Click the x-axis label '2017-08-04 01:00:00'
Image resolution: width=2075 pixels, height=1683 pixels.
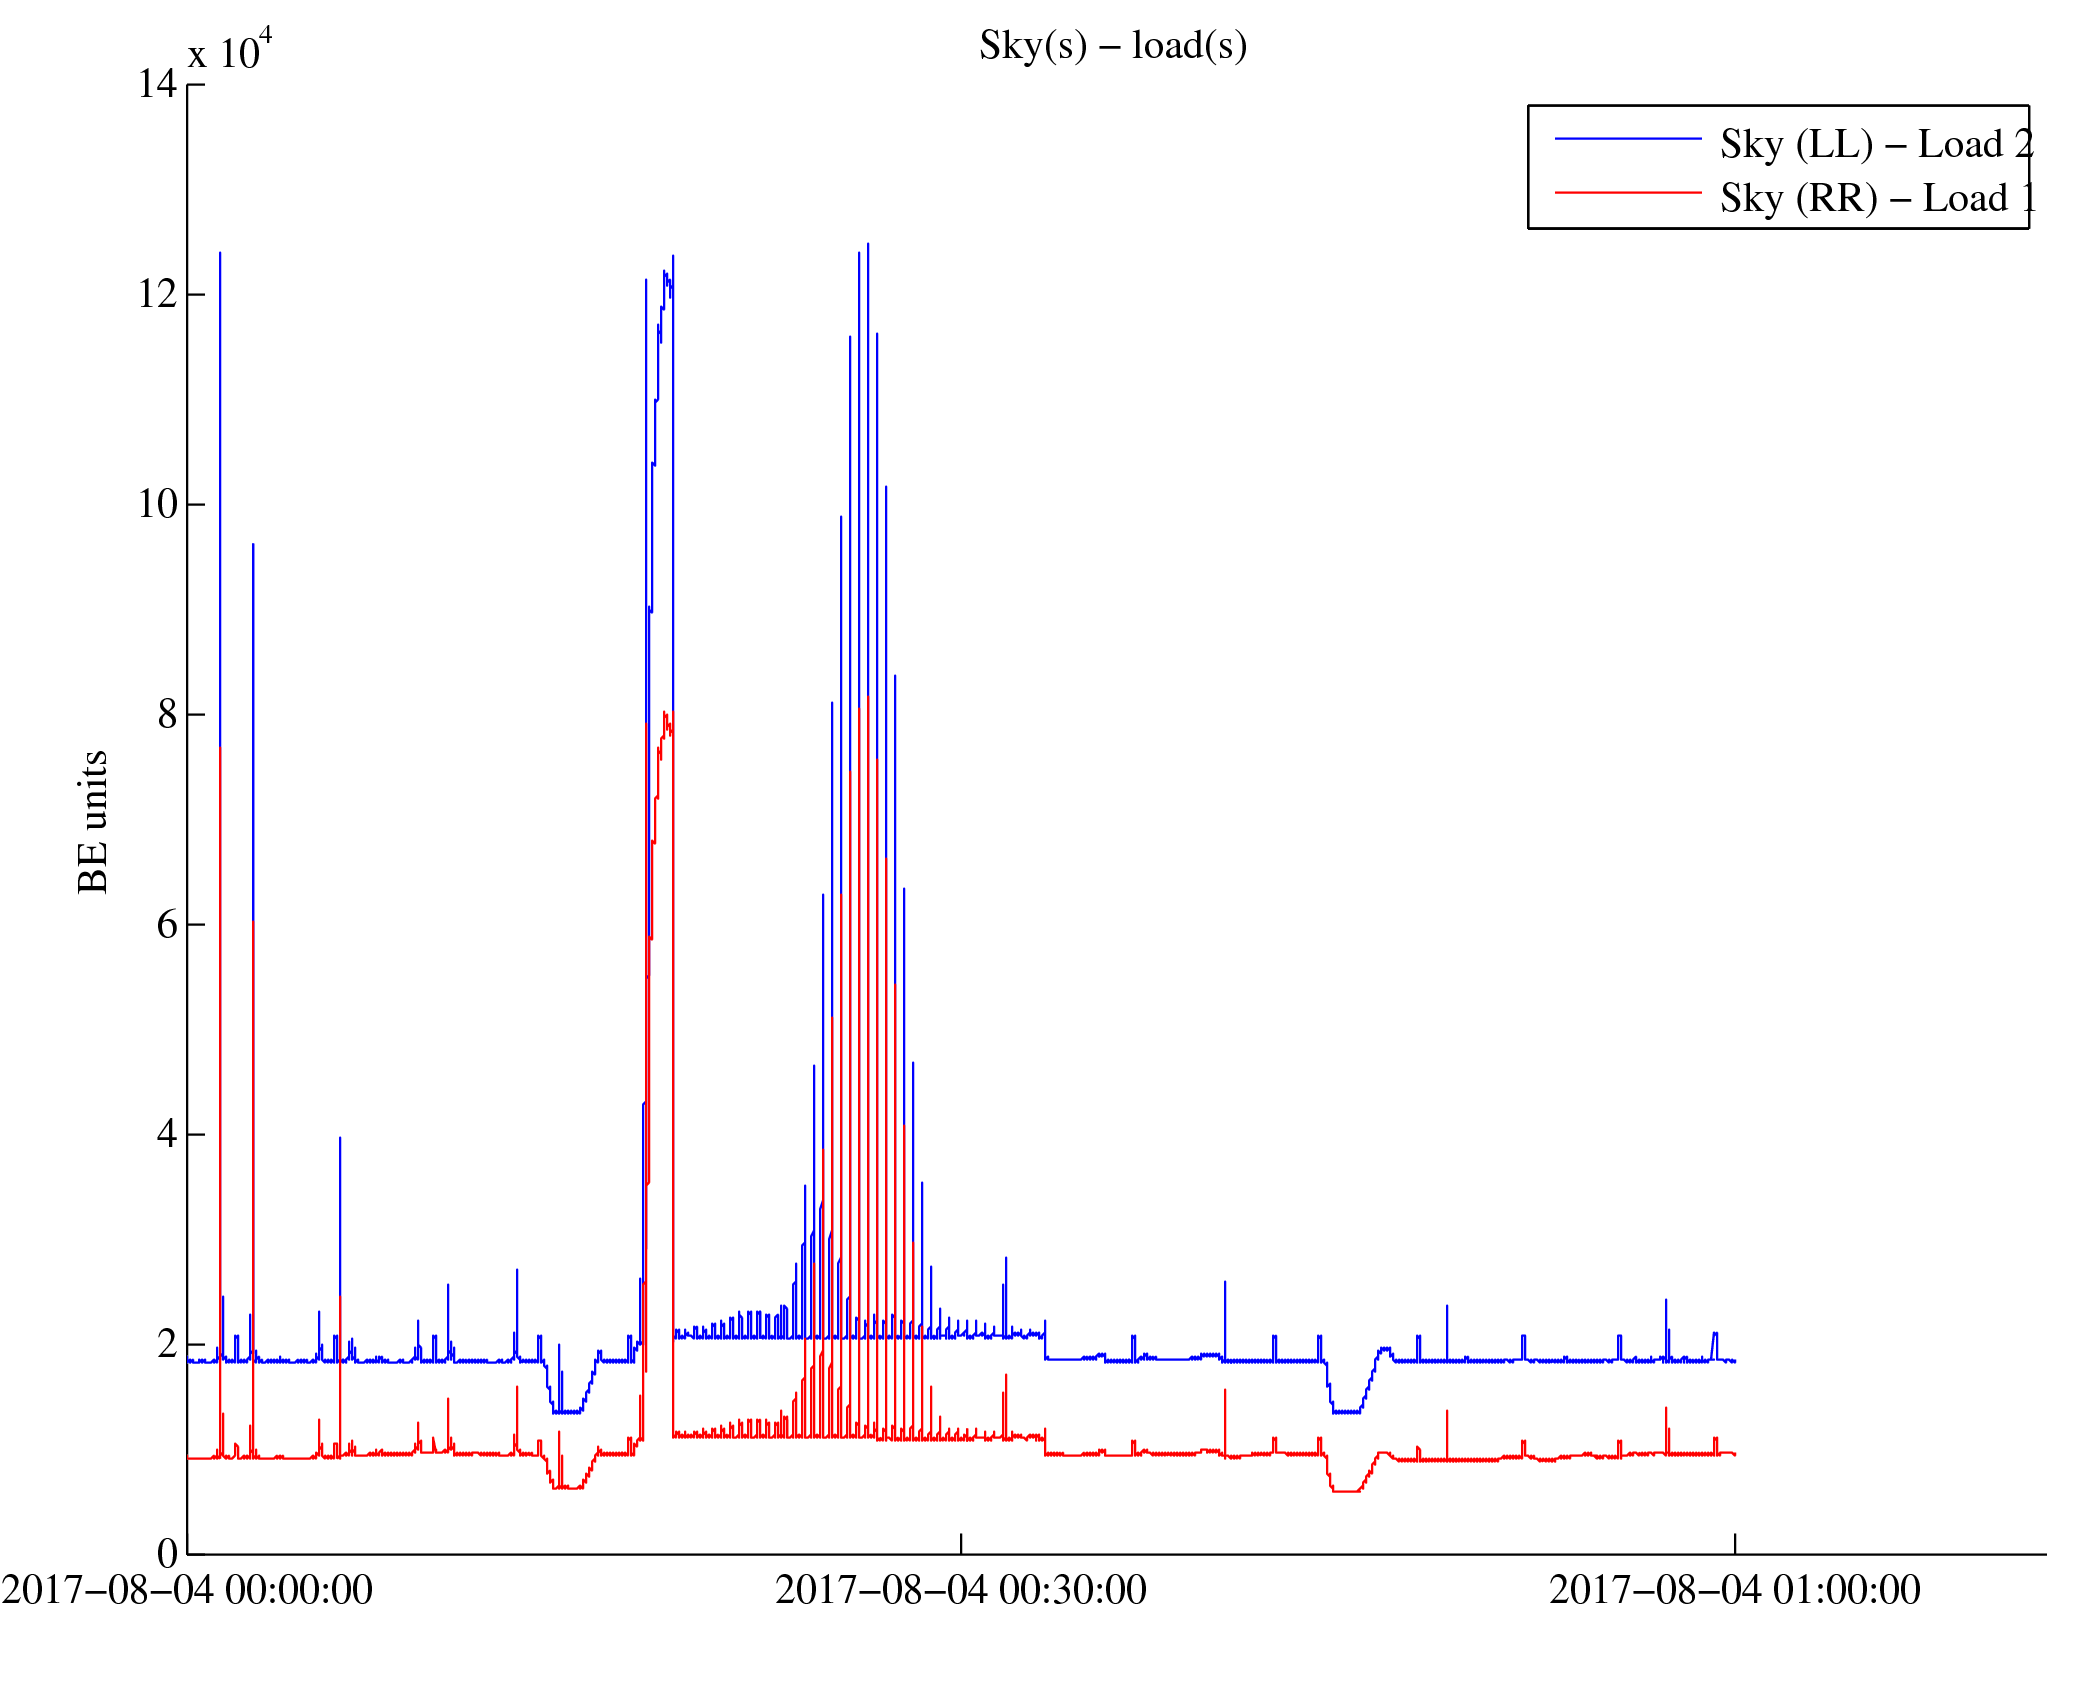click(x=1735, y=1590)
